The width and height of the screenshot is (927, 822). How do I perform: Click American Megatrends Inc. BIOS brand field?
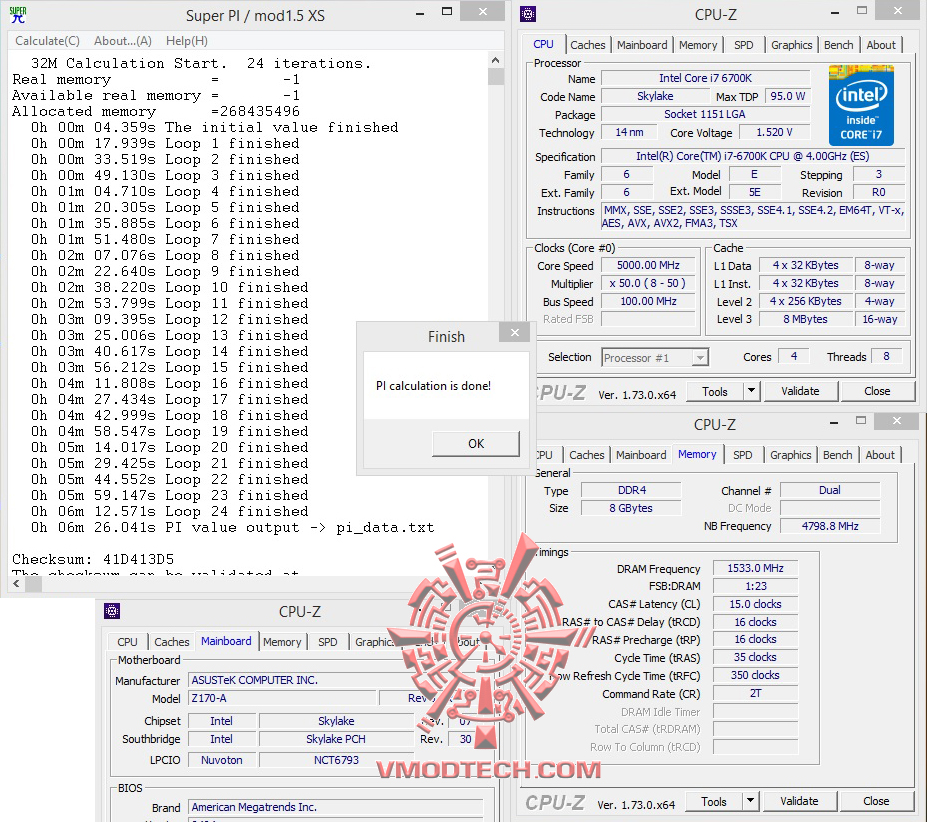[x=335, y=807]
